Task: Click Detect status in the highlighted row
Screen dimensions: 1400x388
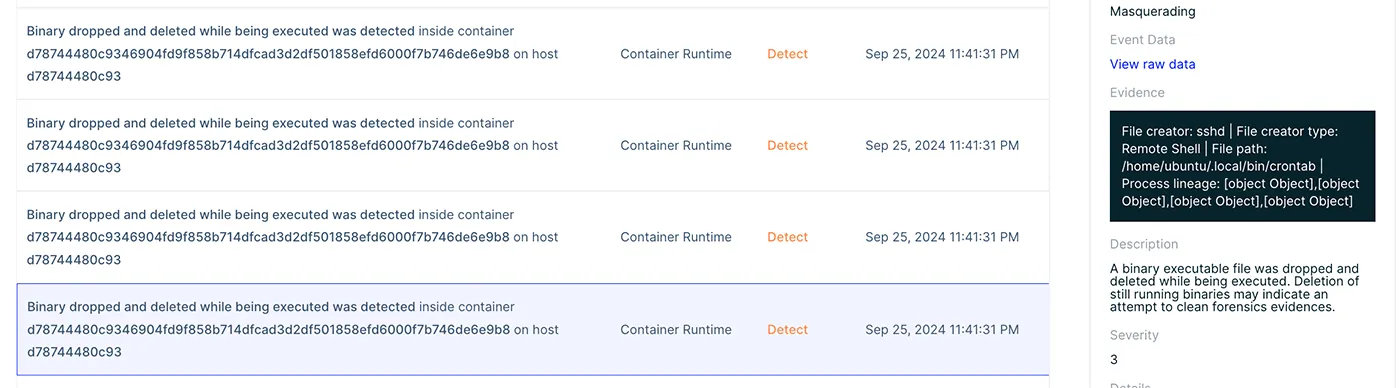Action: [x=787, y=329]
